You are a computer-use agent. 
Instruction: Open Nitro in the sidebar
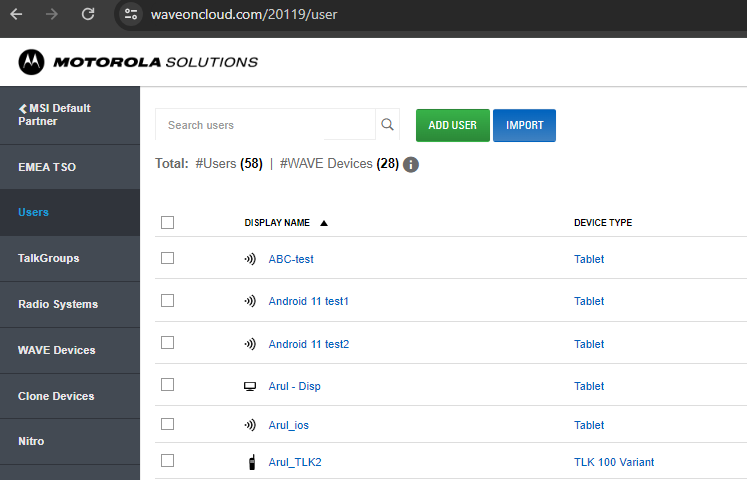(x=70, y=441)
